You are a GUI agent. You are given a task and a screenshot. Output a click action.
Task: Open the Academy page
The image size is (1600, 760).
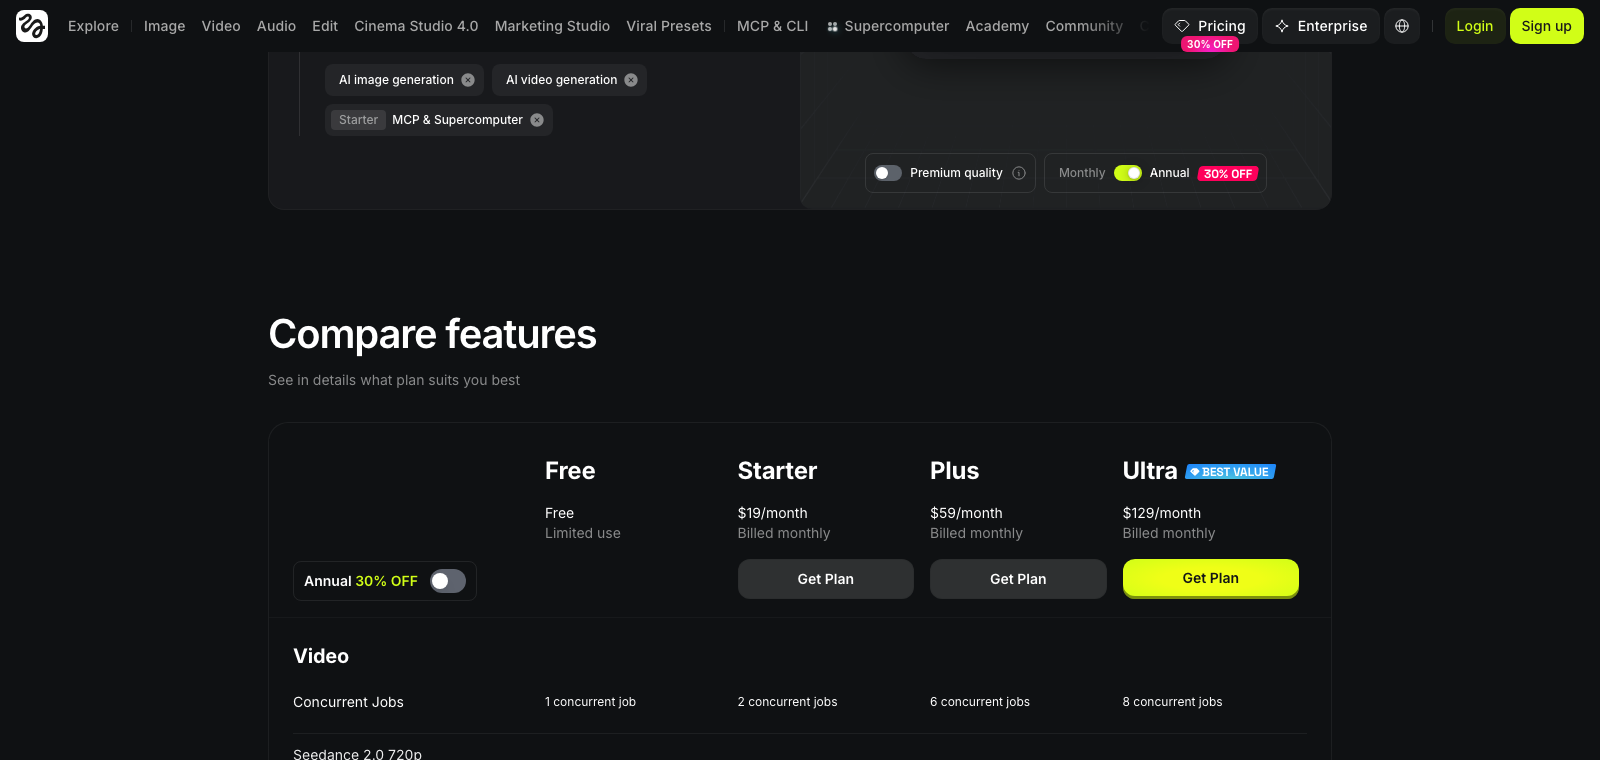click(x=997, y=26)
